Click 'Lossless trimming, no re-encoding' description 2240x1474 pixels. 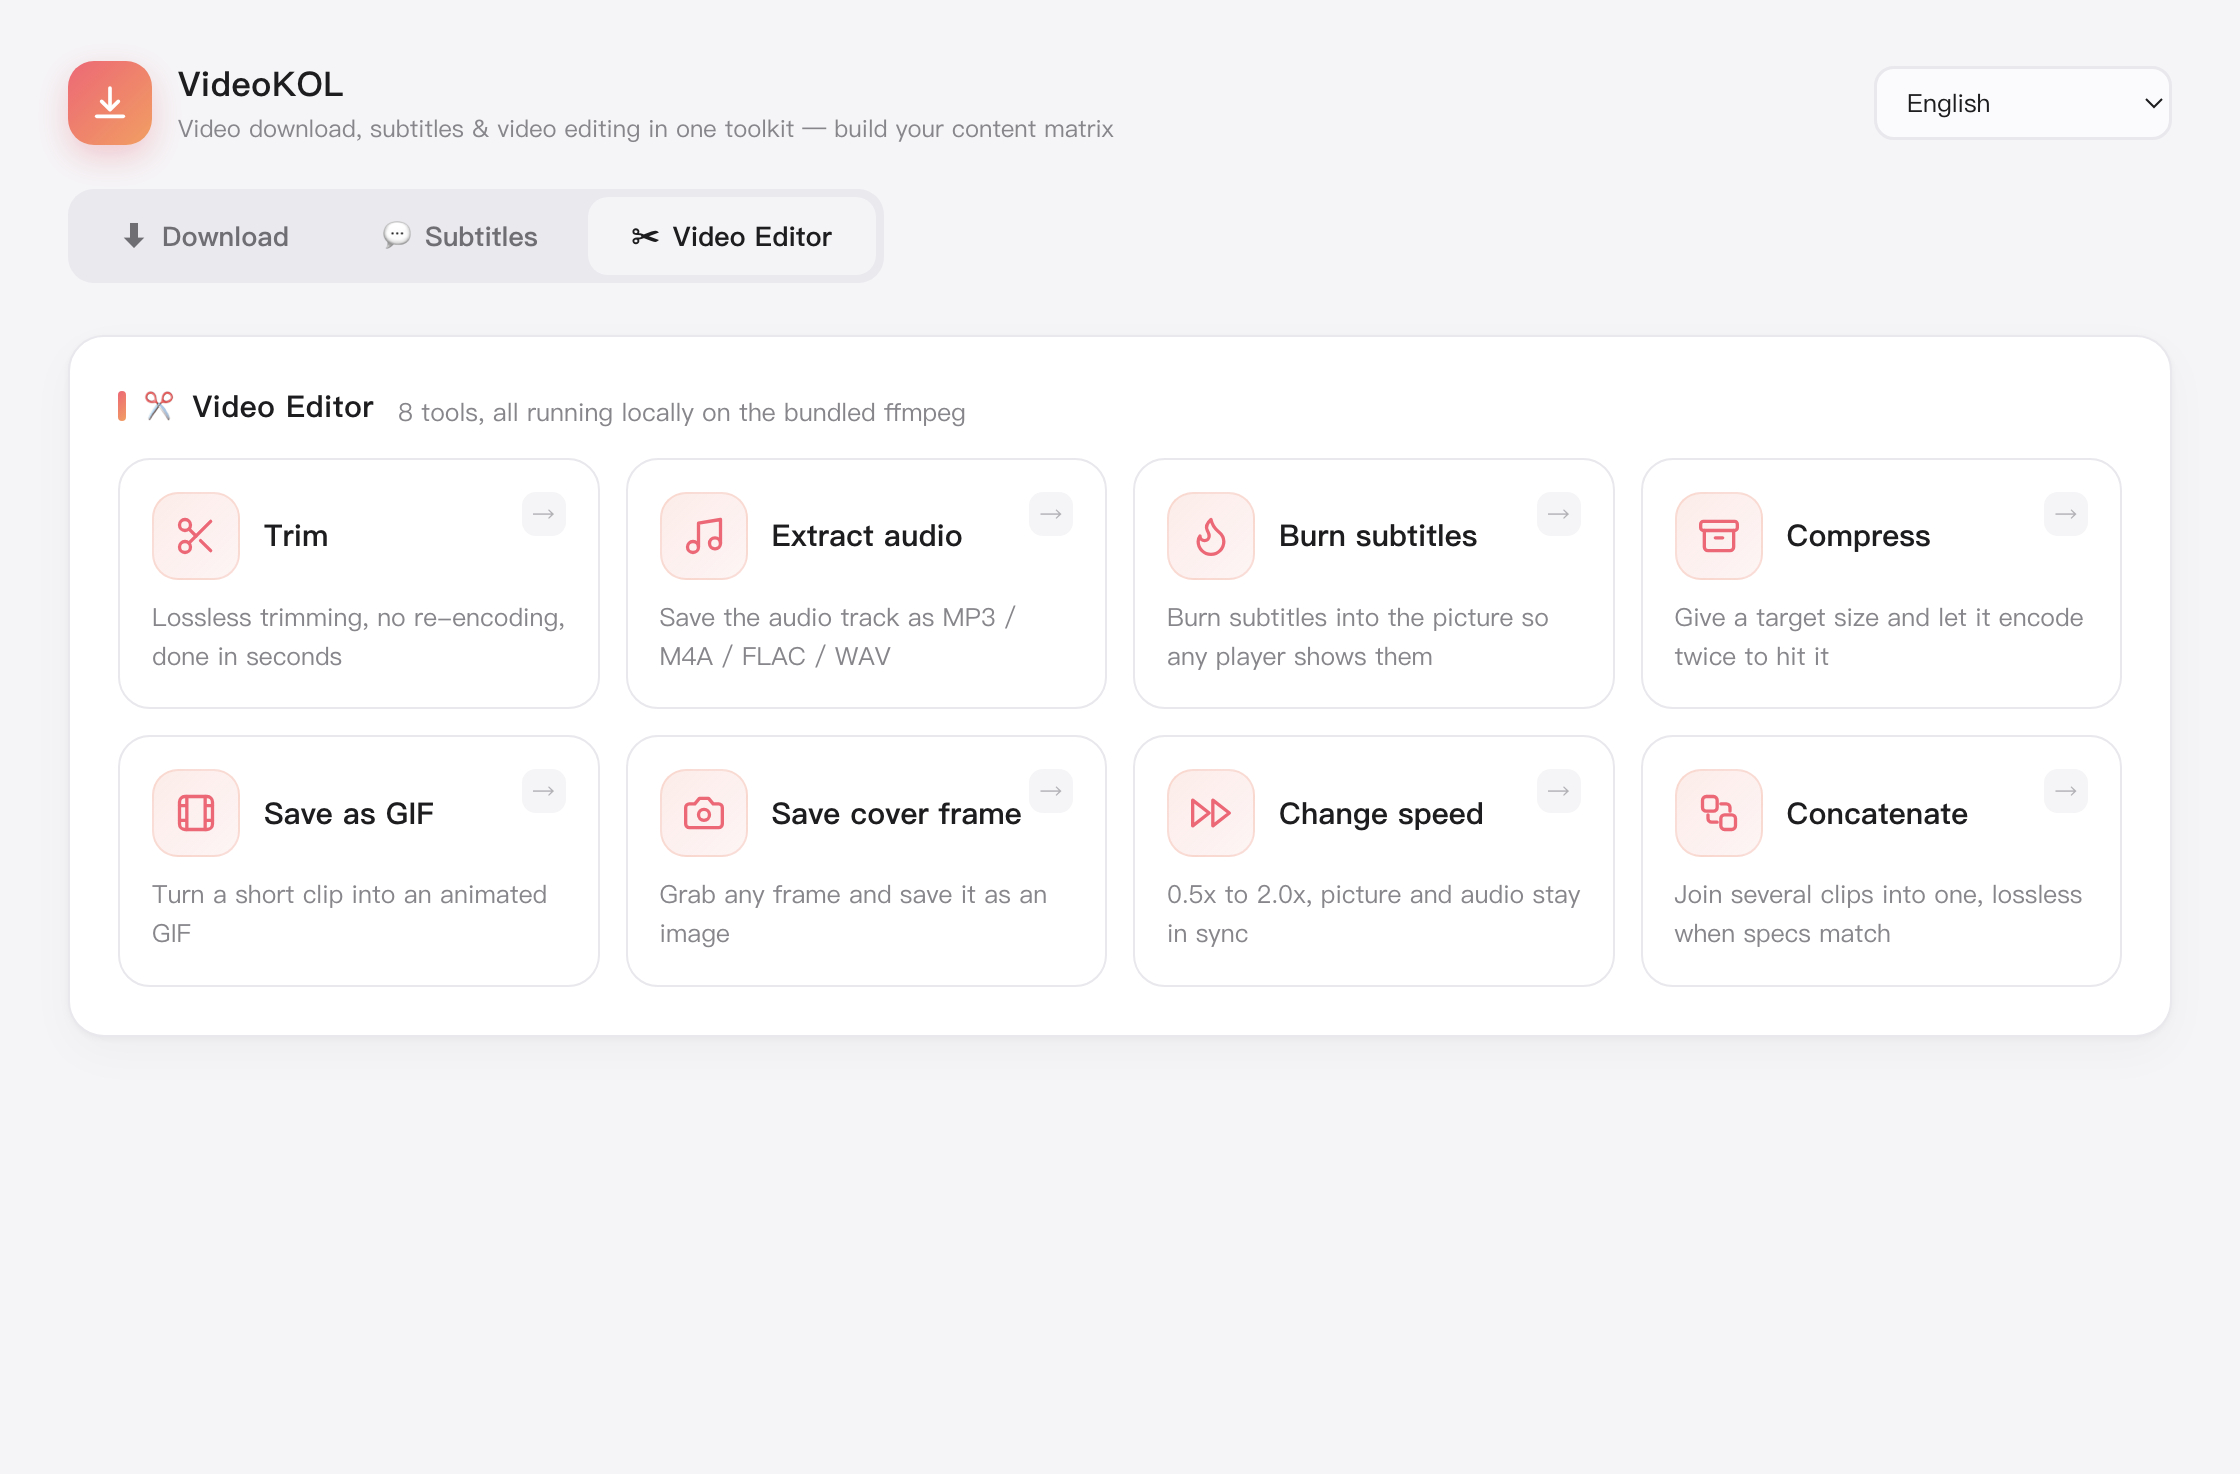(359, 637)
